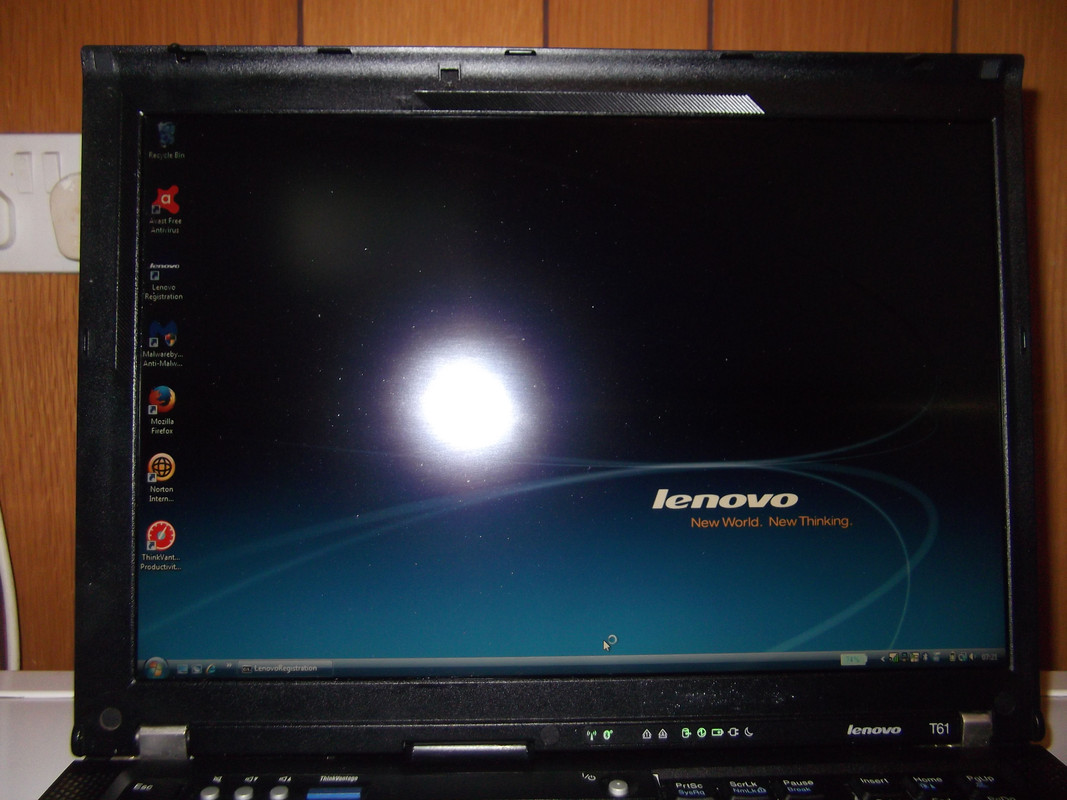Launch Avast Free Antivirus shortcut
This screenshot has width=1067, height=800.
pos(165,209)
